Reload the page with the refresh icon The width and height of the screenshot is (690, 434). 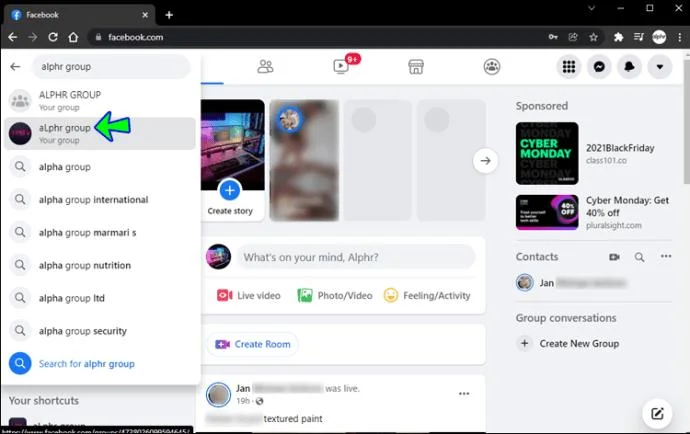tap(53, 37)
